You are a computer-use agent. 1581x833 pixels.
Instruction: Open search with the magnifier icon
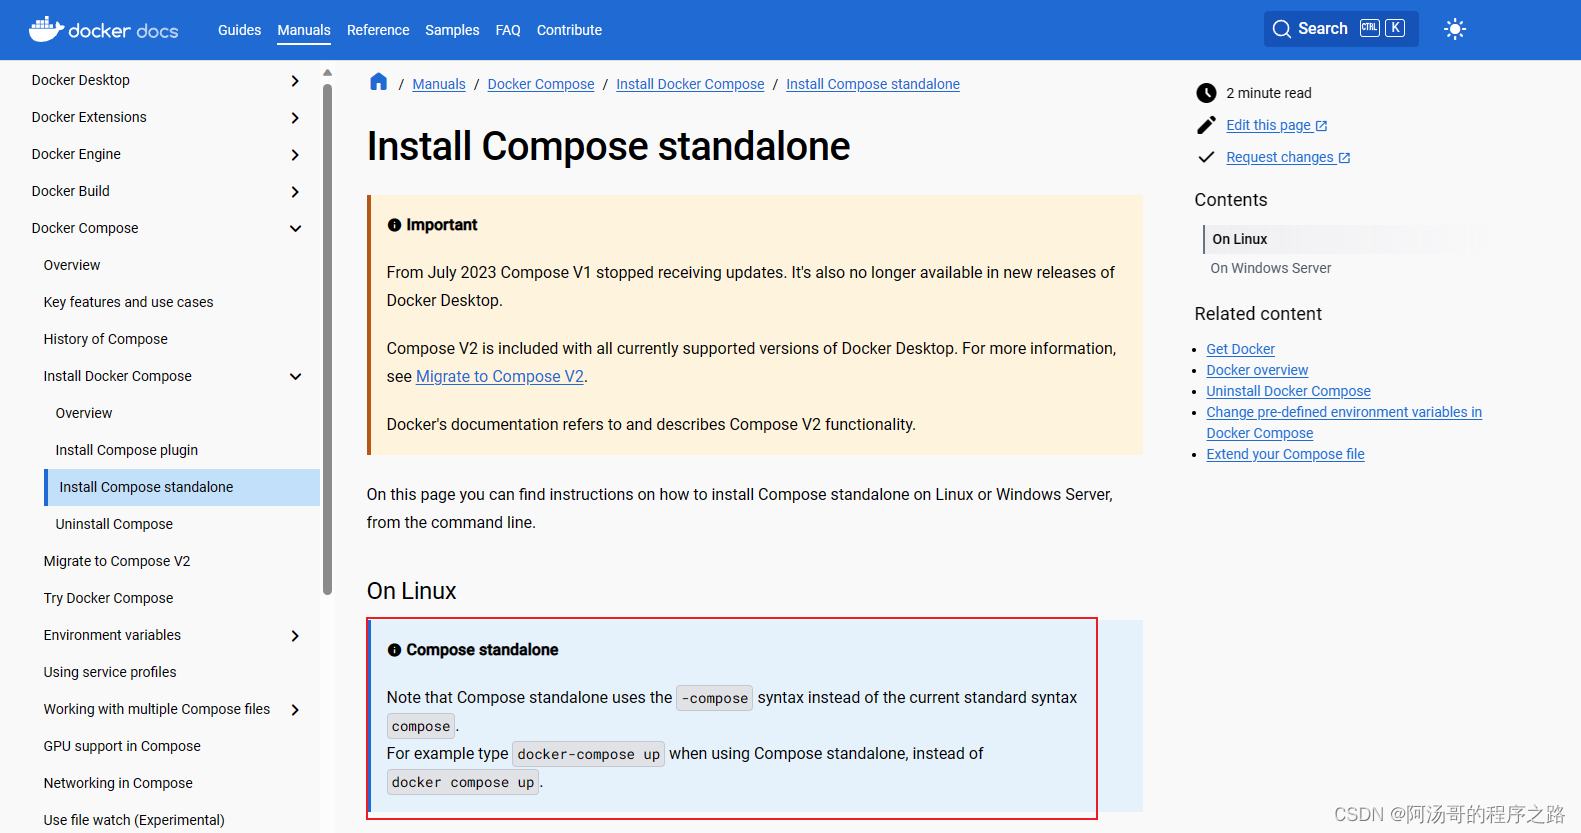1281,29
